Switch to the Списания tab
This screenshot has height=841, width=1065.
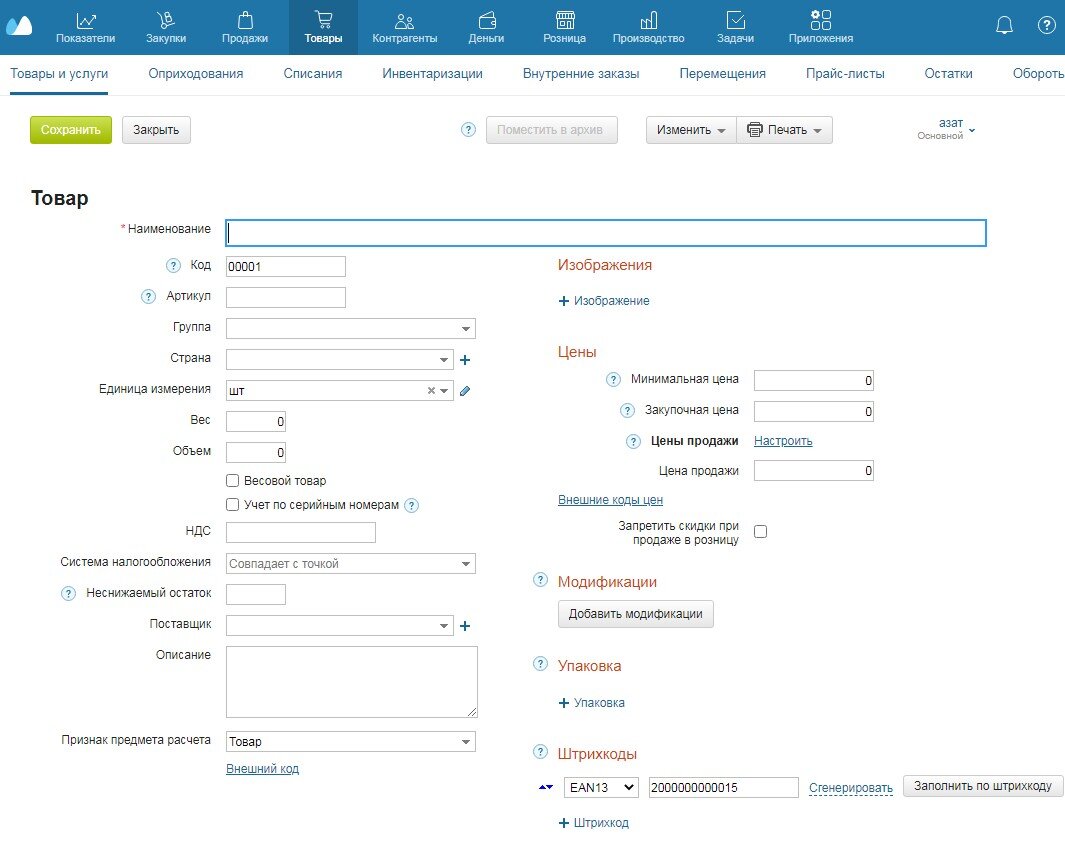click(313, 73)
